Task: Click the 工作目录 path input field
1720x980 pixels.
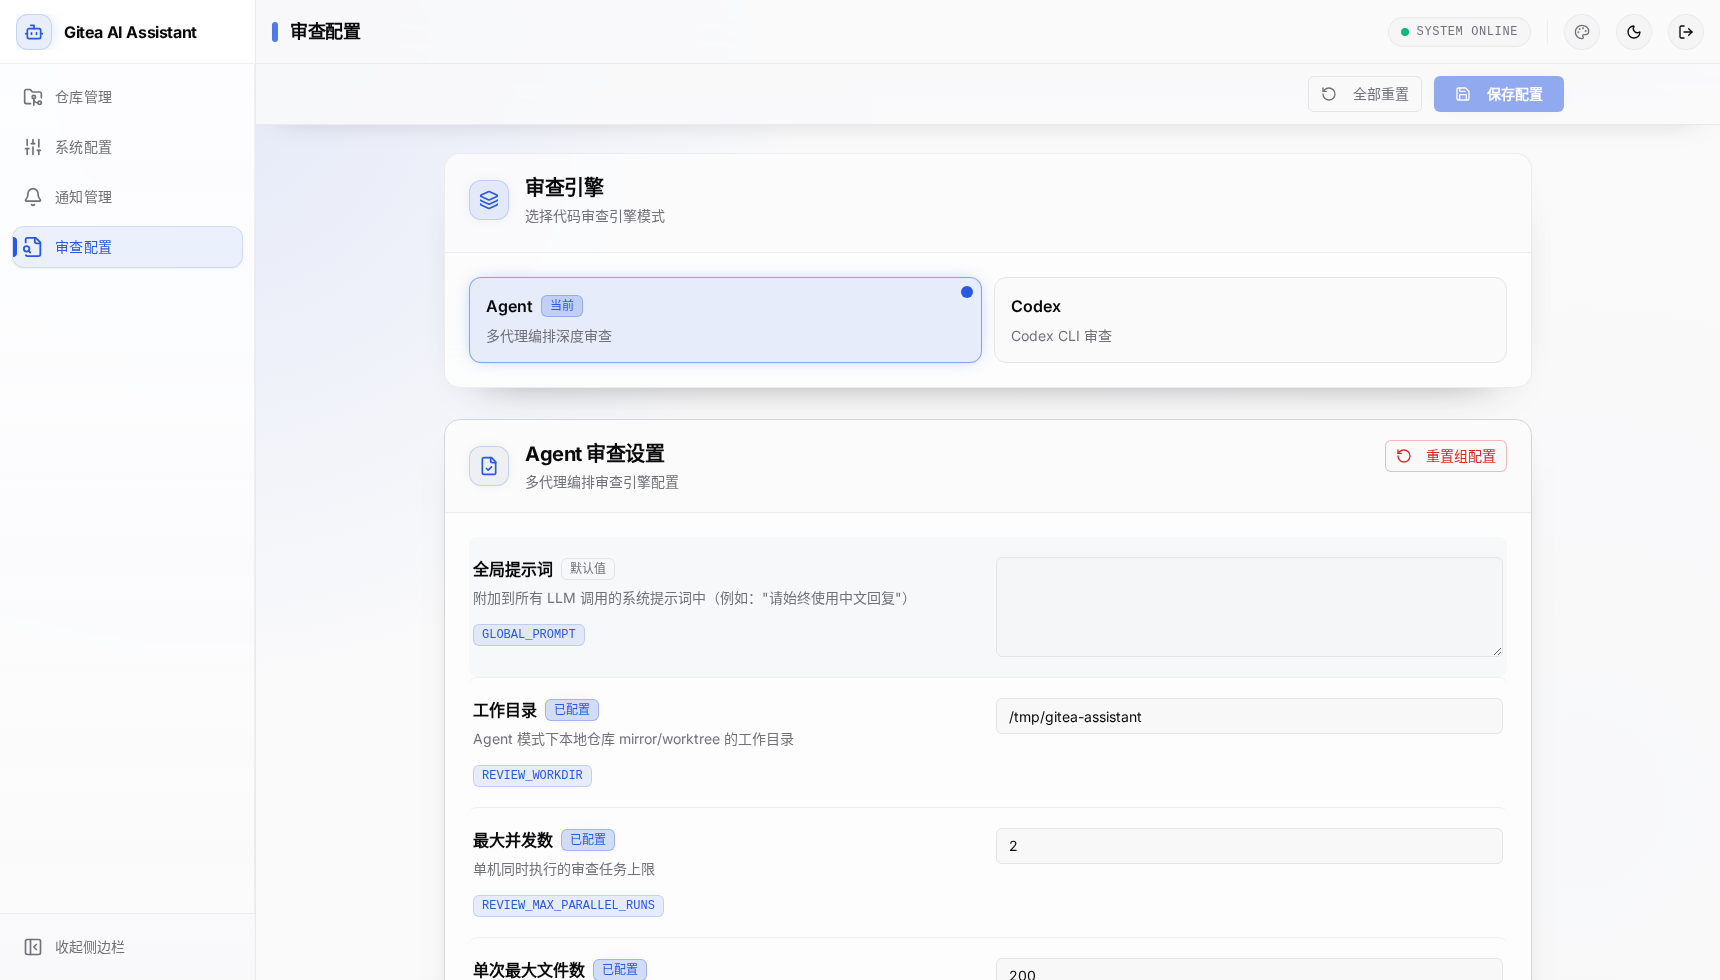Action: pyautogui.click(x=1249, y=716)
